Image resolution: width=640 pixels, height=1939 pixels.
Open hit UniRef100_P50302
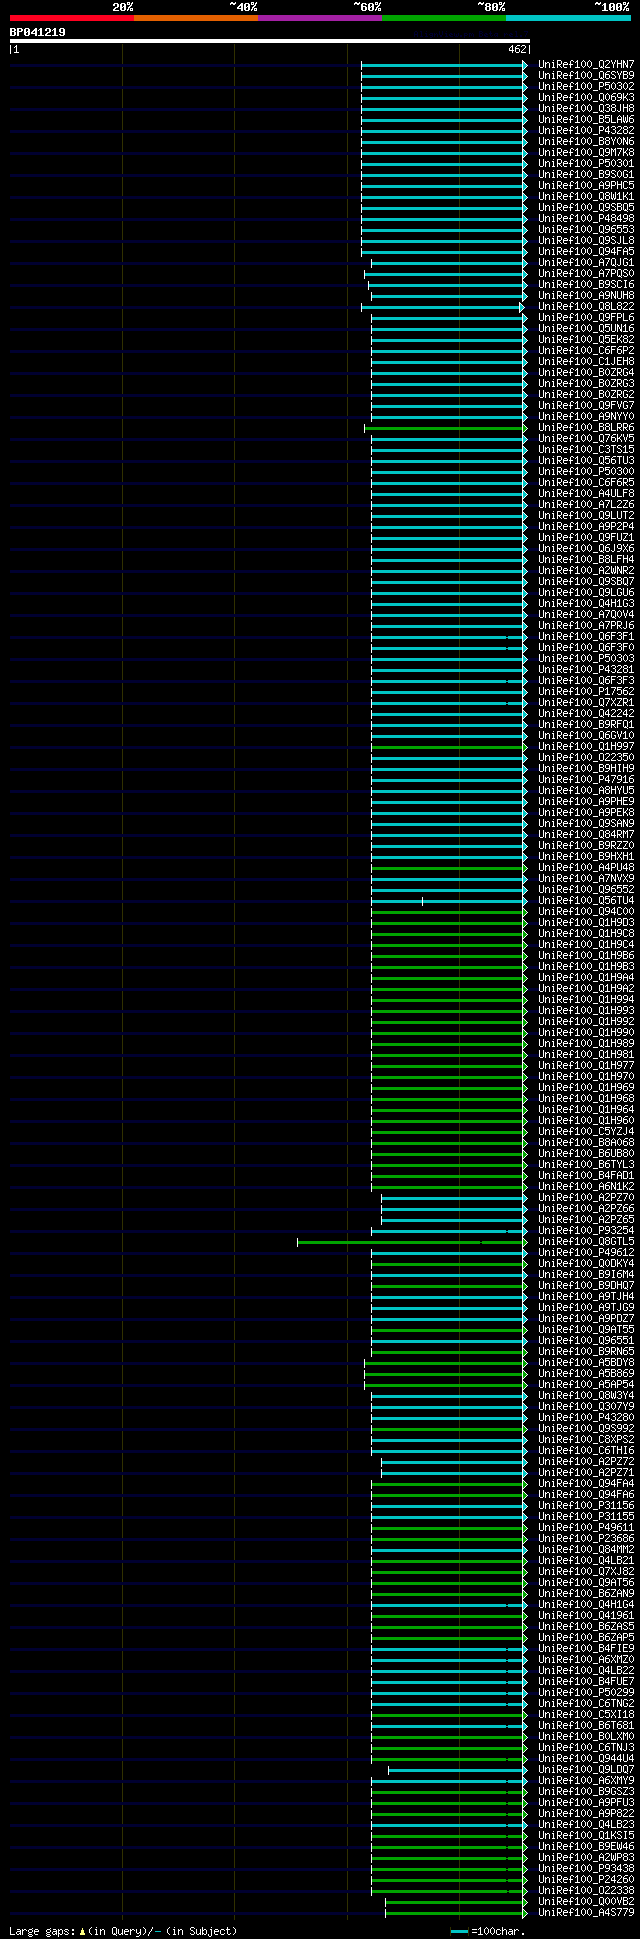pyautogui.click(x=586, y=86)
